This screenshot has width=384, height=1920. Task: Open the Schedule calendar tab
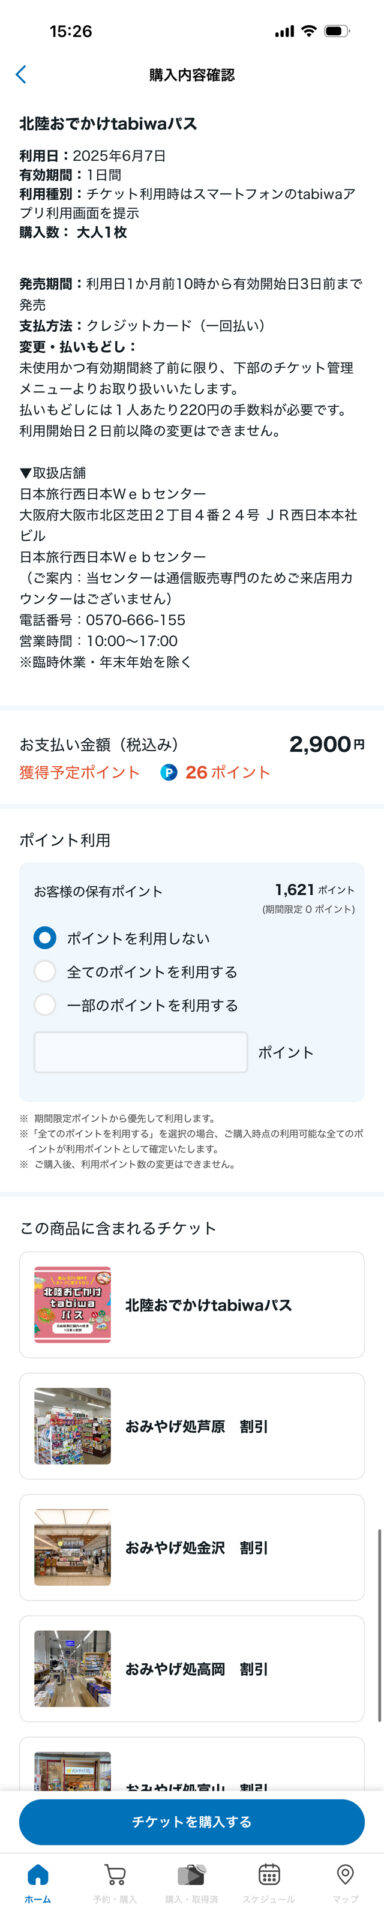pos(268,1874)
